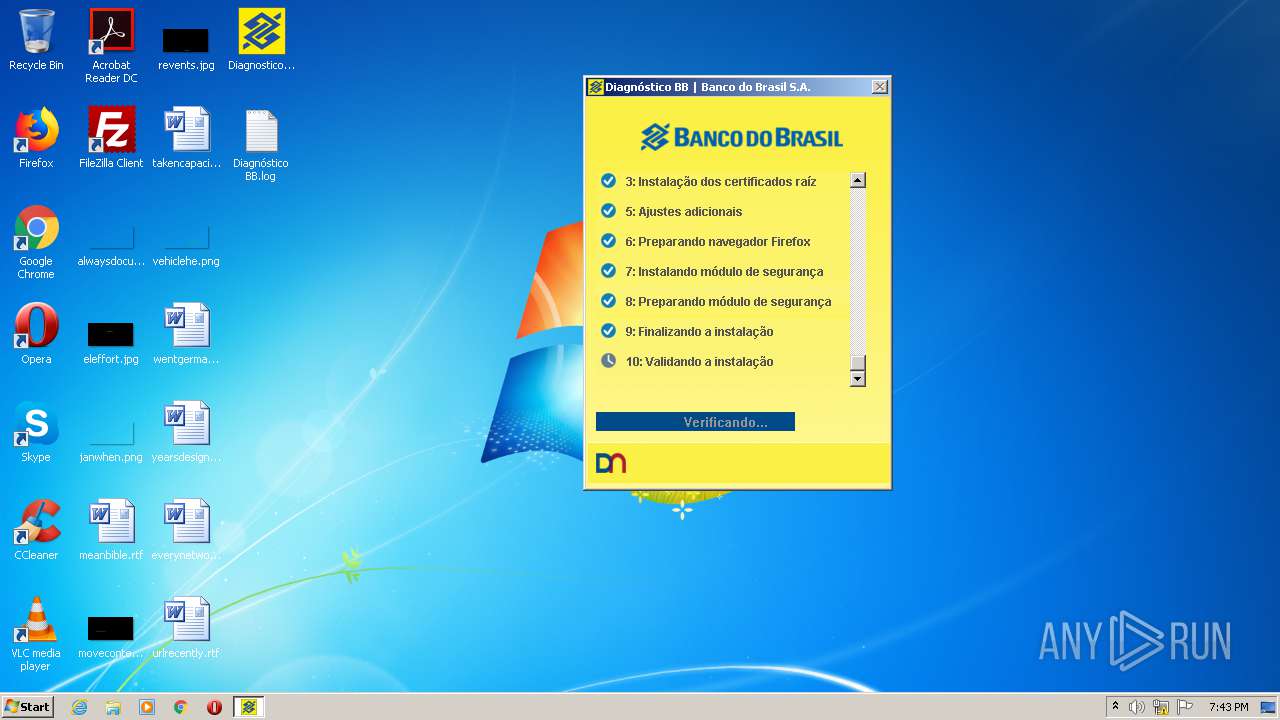Select everynetwo Word document icon
Viewport: 1280px width, 720px height.
[x=186, y=530]
